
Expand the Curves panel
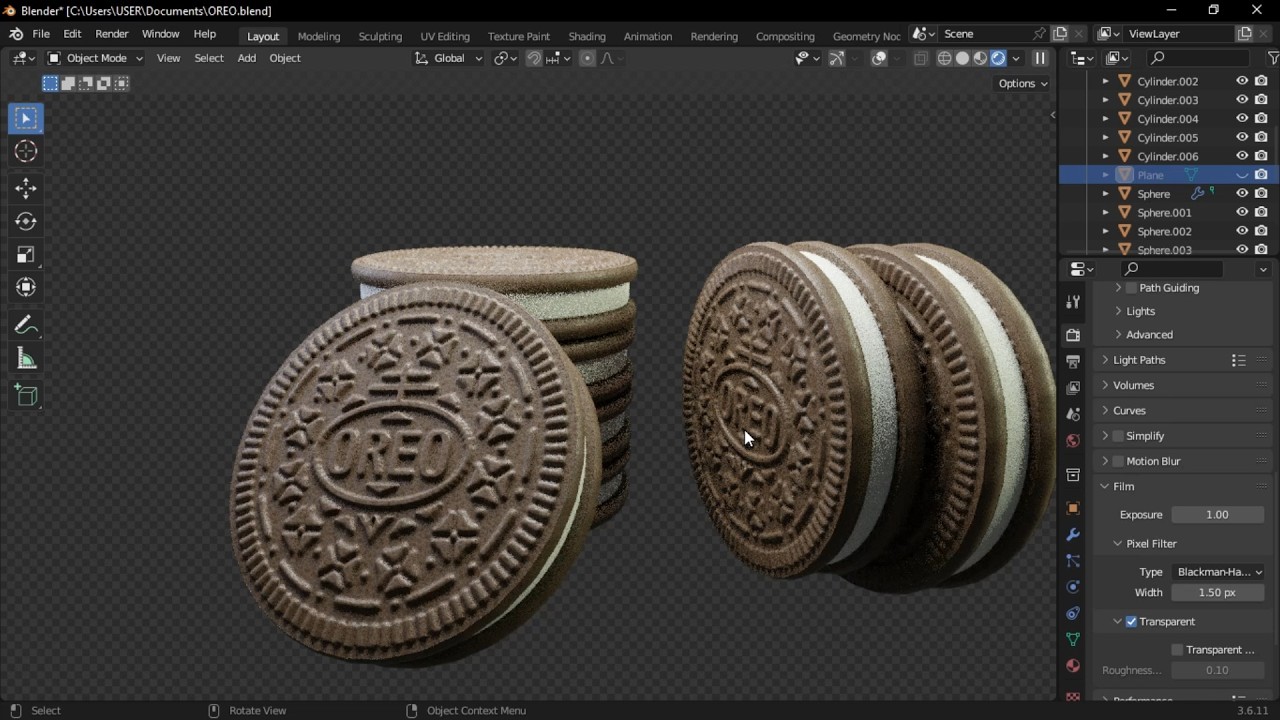tap(1129, 411)
